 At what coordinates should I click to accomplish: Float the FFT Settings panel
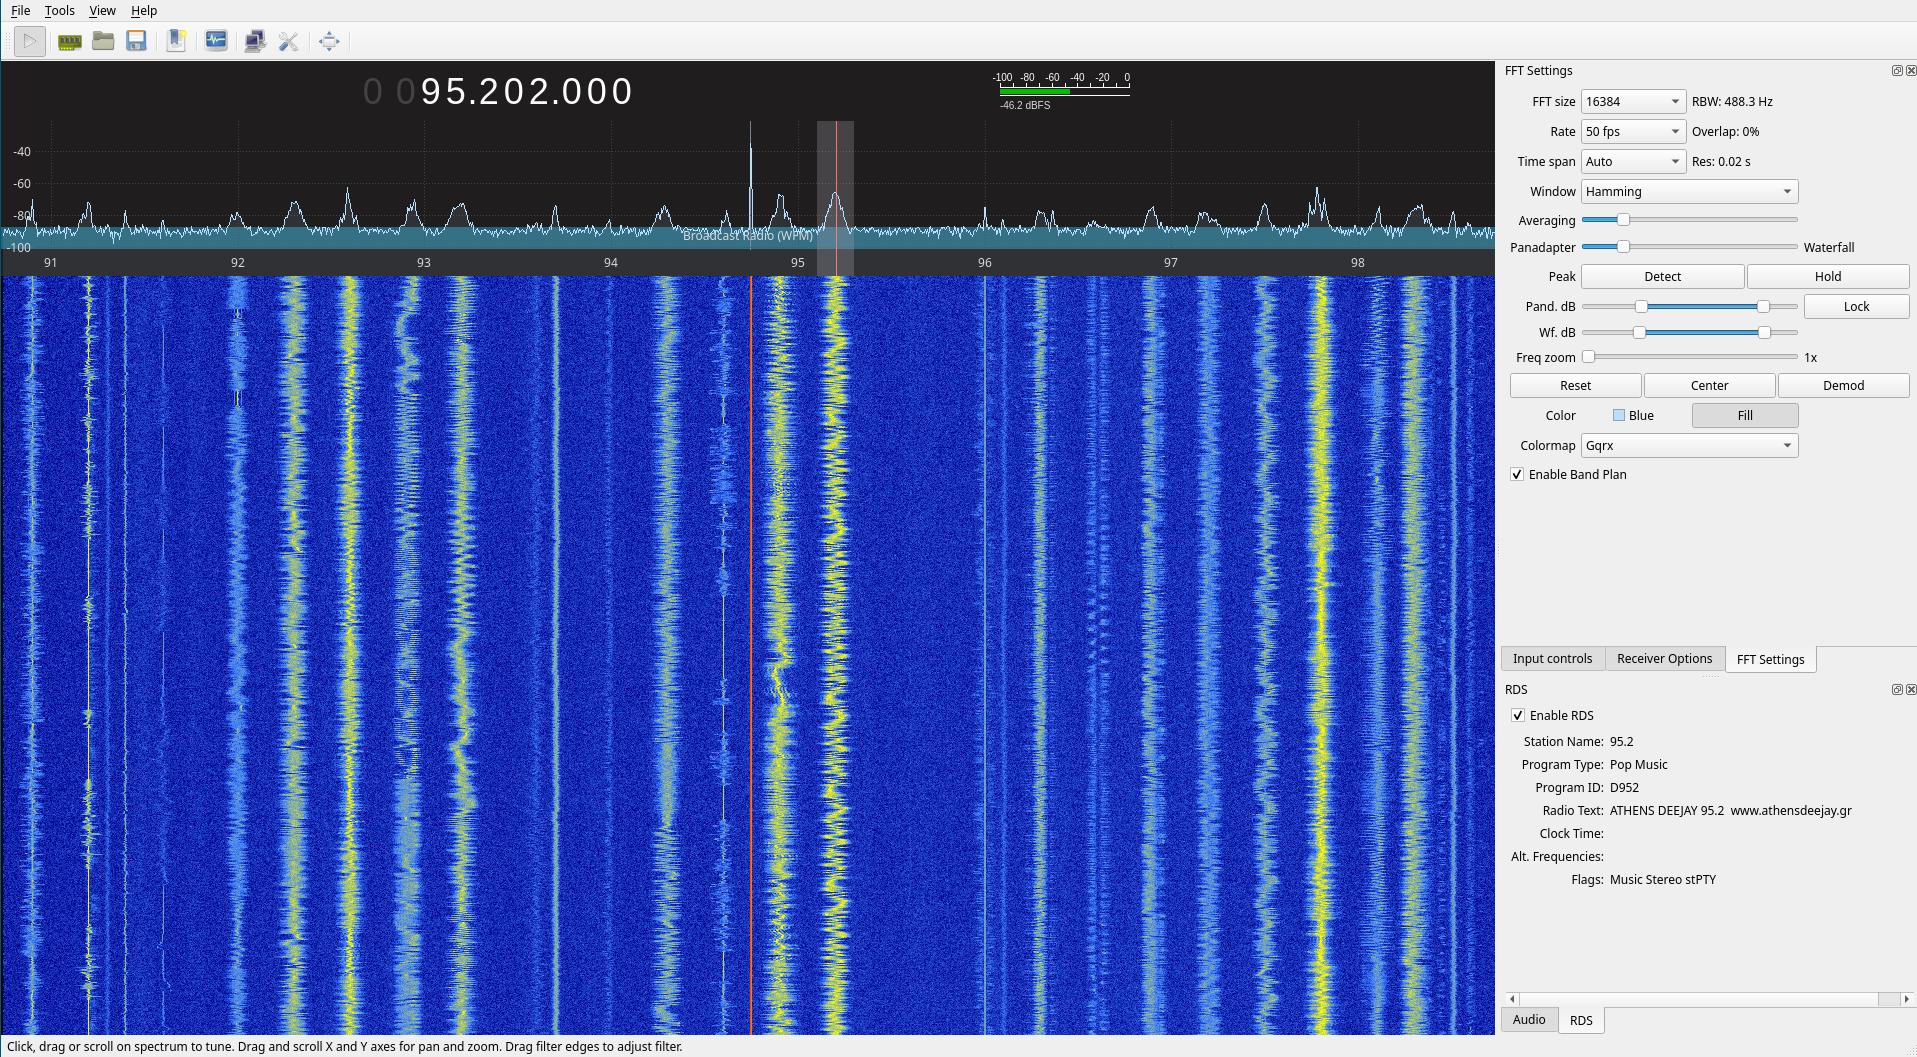tap(1897, 71)
